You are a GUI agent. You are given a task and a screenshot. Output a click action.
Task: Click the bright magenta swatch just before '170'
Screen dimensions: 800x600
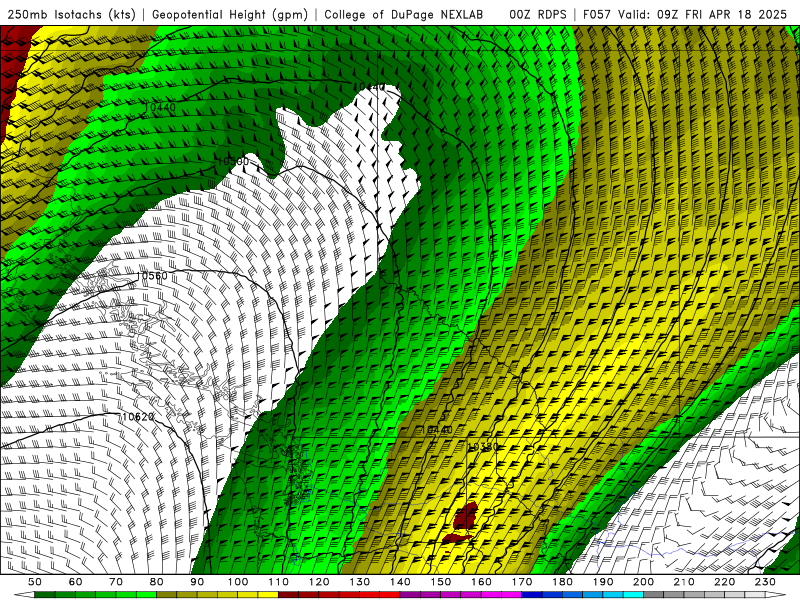pos(512,595)
